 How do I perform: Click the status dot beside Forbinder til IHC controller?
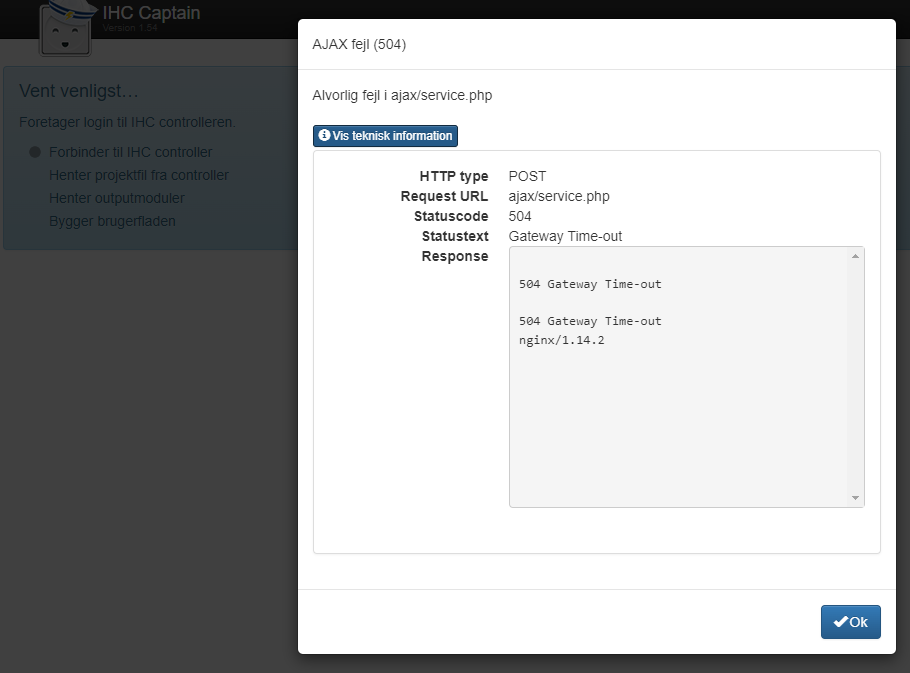click(x=34, y=153)
